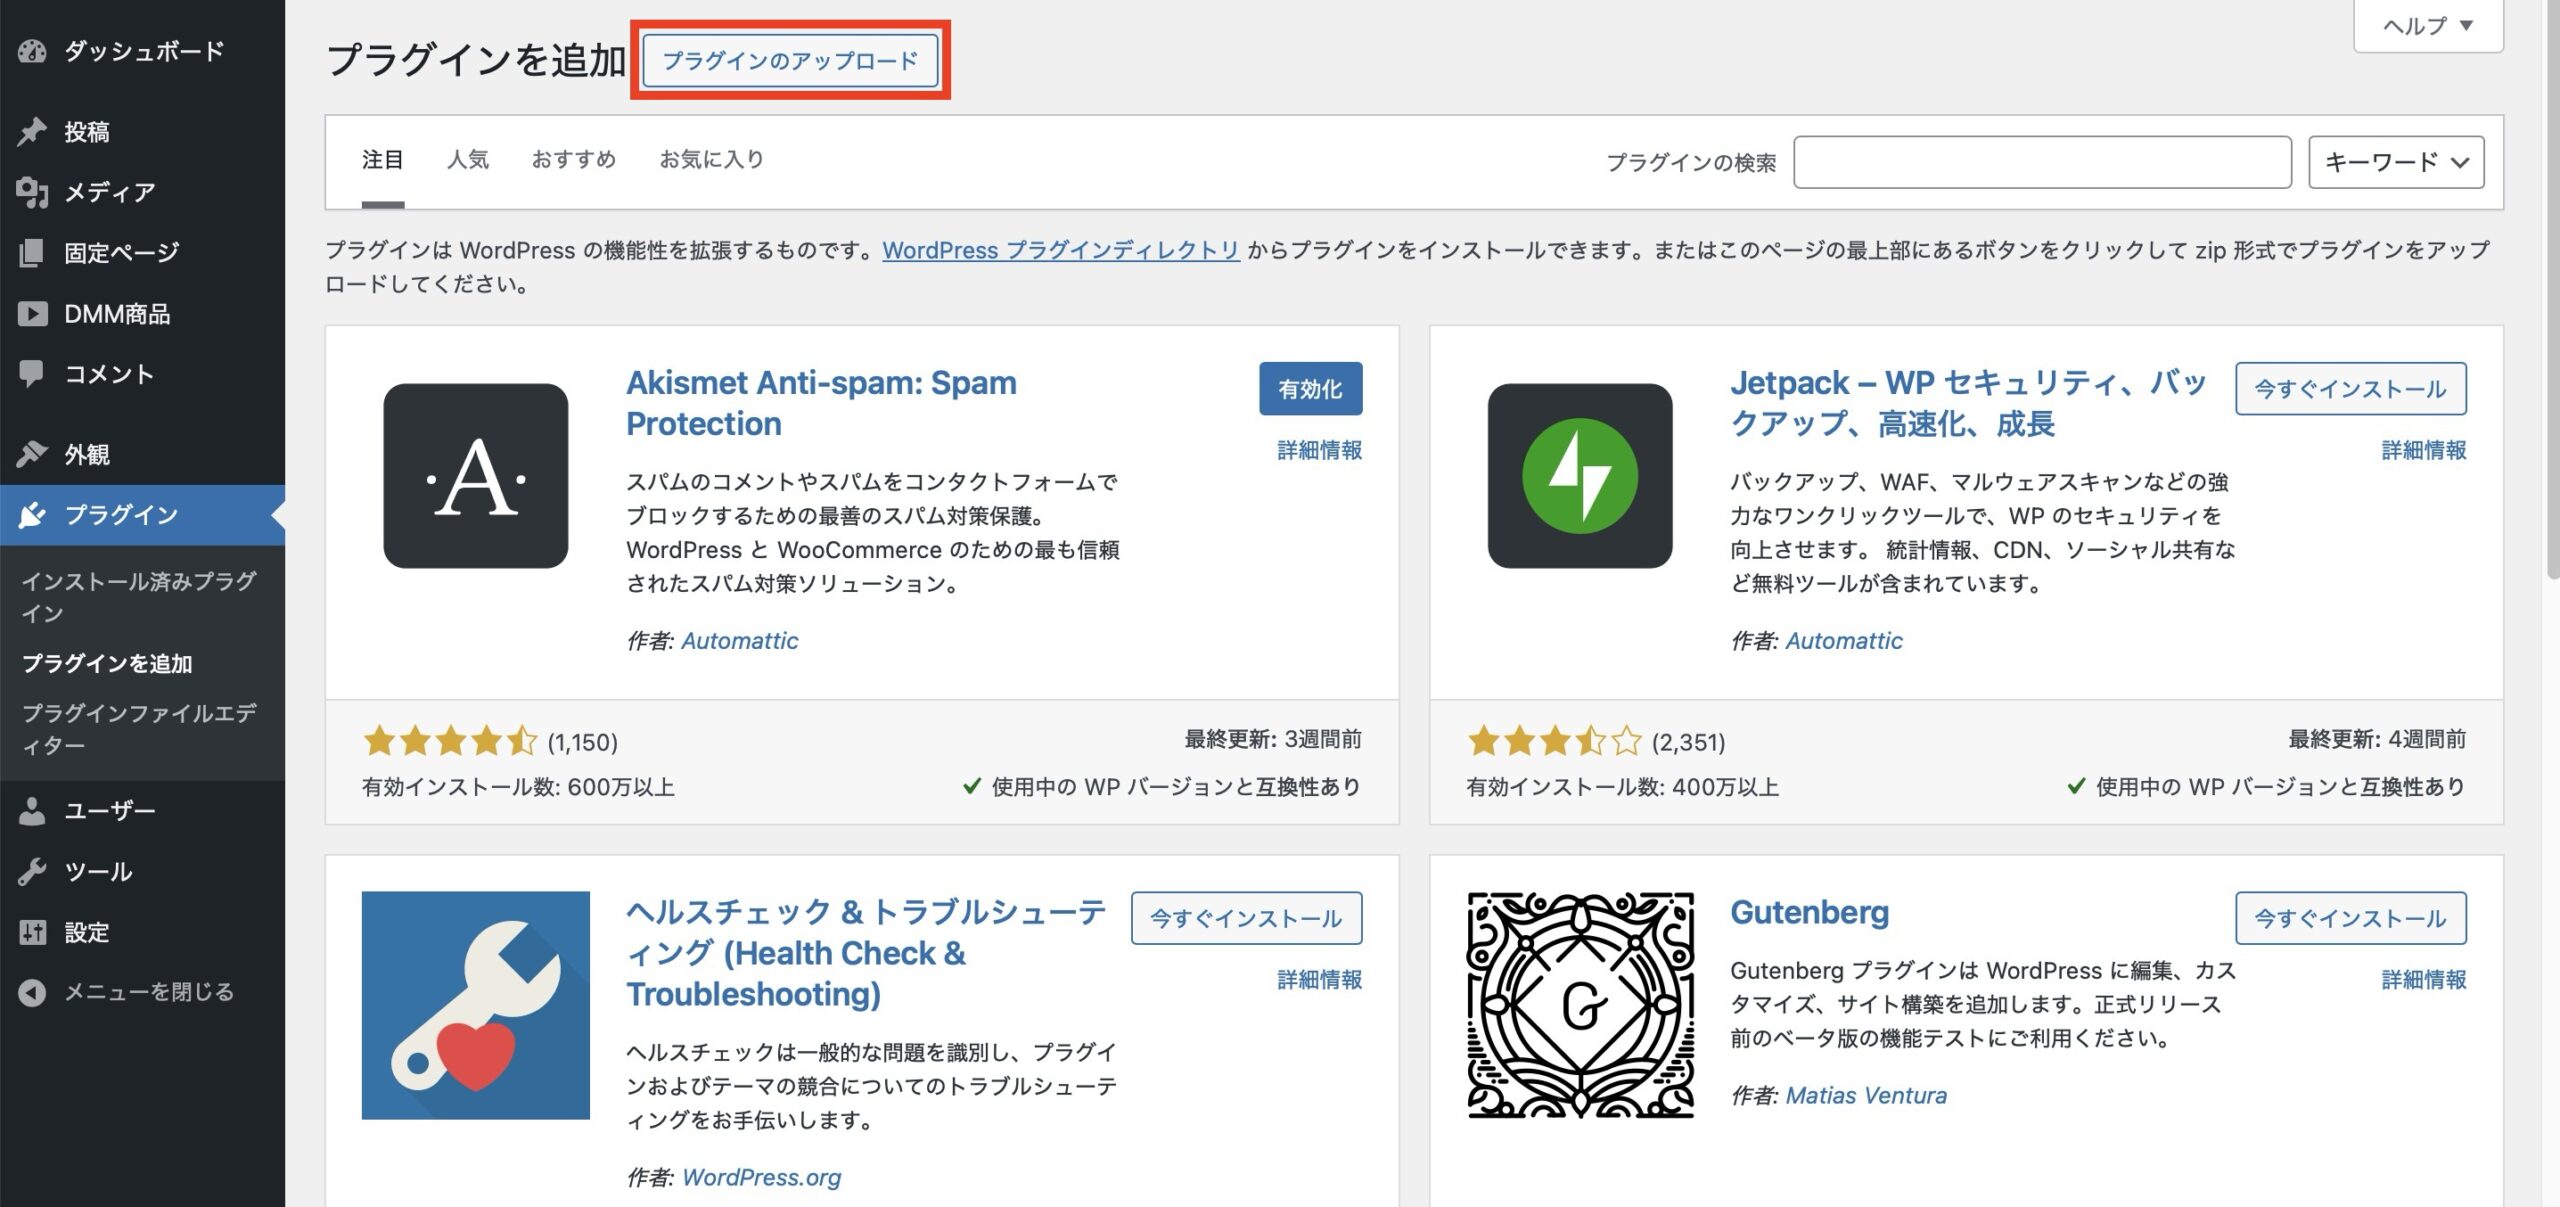Screen dimensions: 2560x1207
Task: Click the プラグイン plug icon
Action: pos(32,514)
